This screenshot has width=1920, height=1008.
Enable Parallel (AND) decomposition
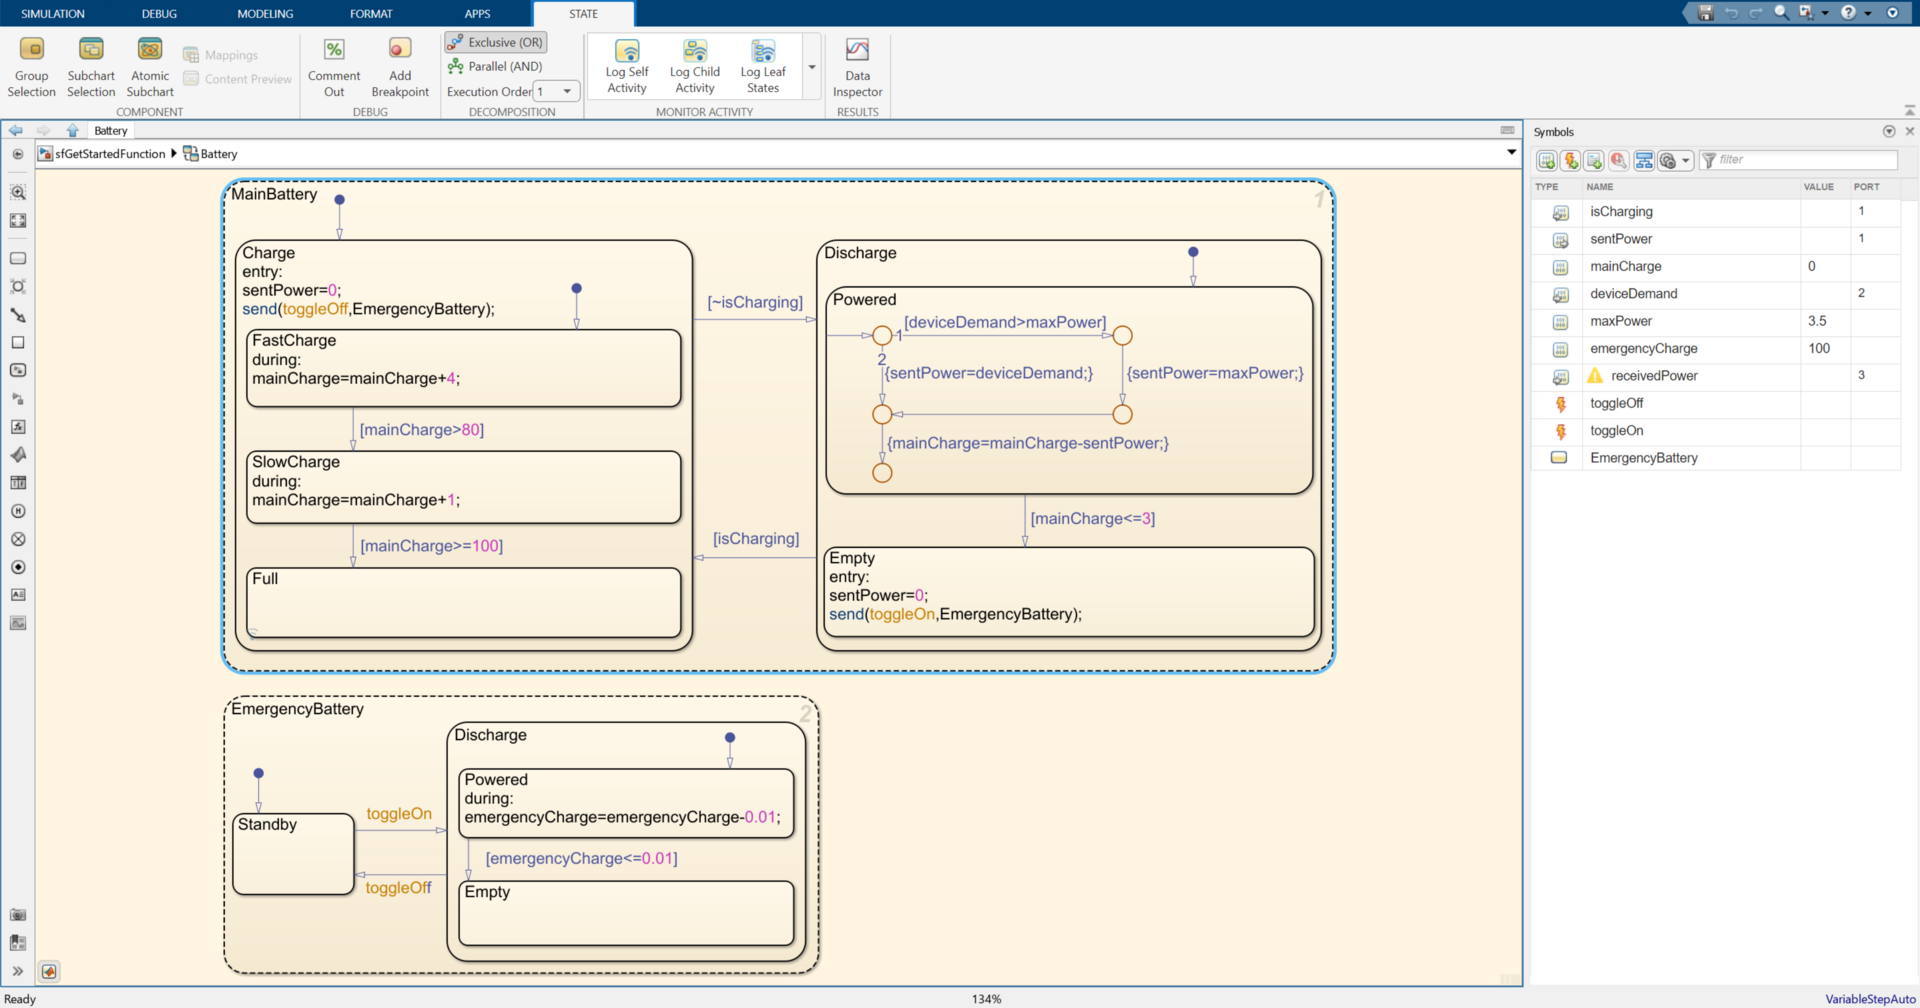pyautogui.click(x=494, y=66)
